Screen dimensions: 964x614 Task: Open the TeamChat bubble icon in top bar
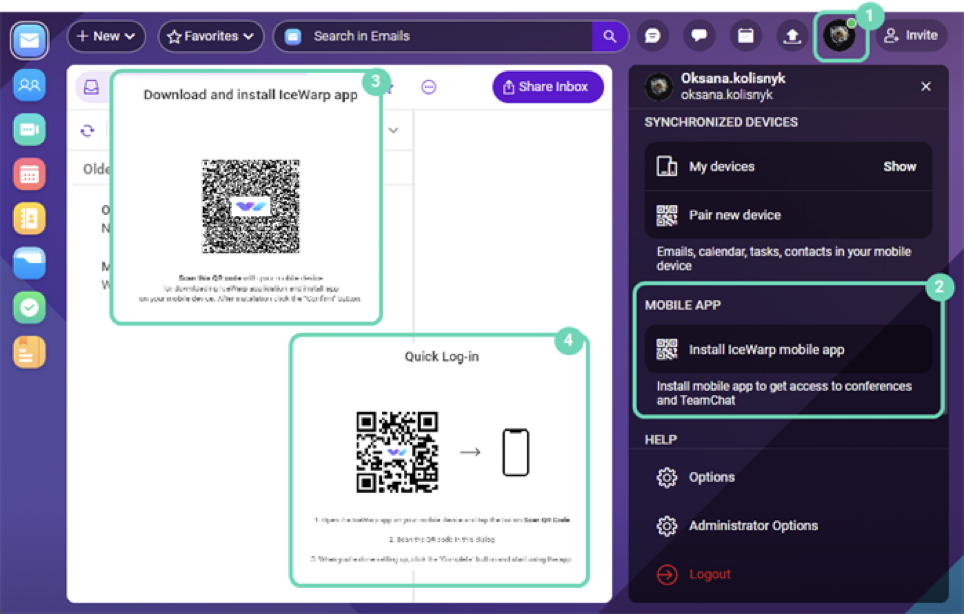click(652, 36)
